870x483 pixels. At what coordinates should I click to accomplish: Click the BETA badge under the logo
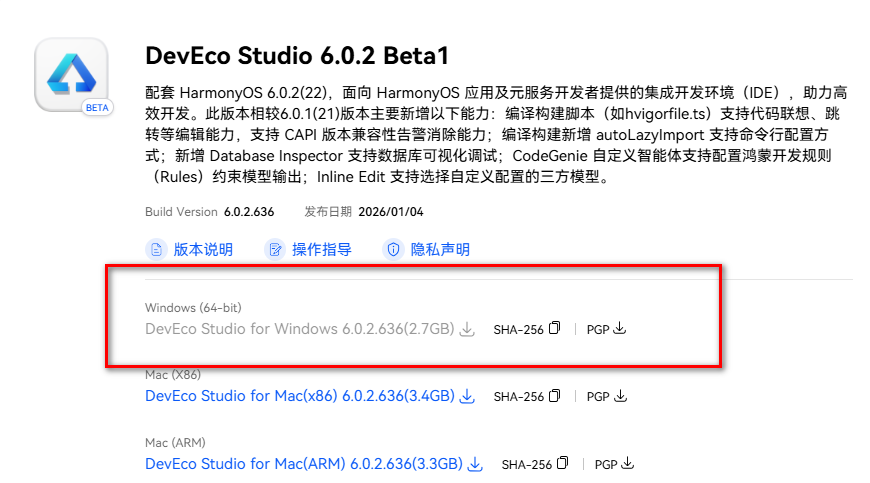tap(96, 108)
